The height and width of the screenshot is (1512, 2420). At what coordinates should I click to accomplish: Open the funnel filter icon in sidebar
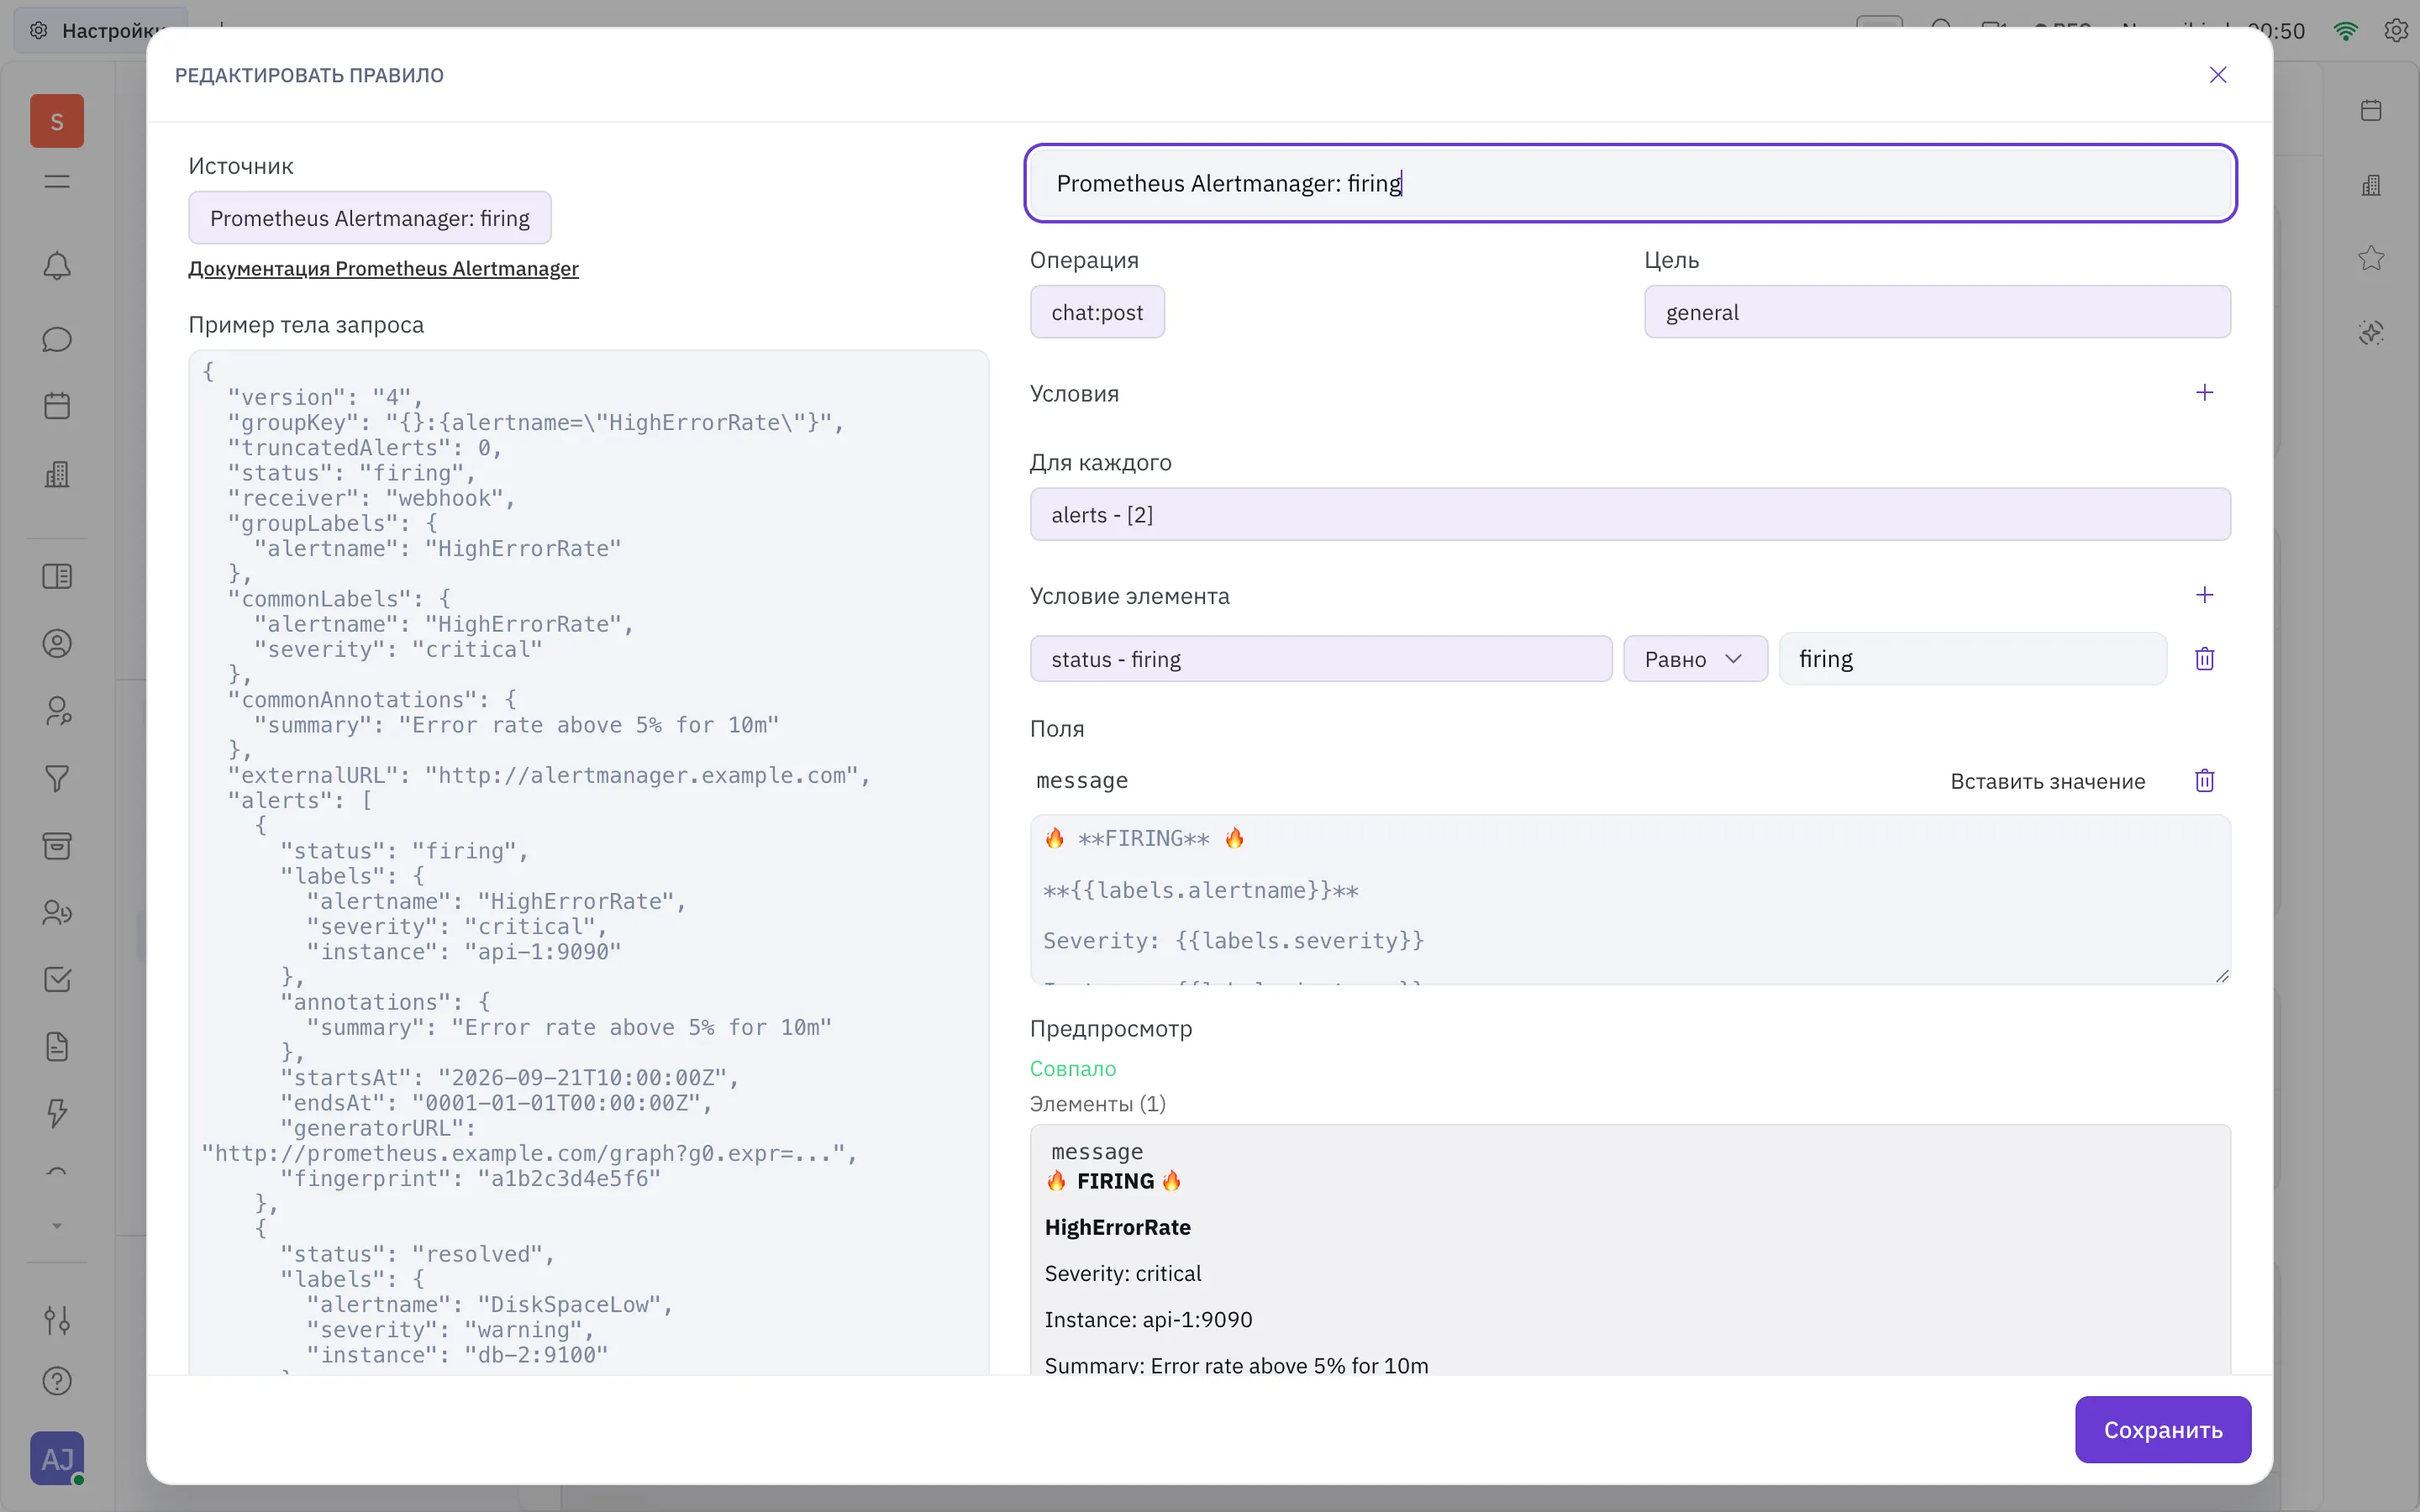coord(57,779)
